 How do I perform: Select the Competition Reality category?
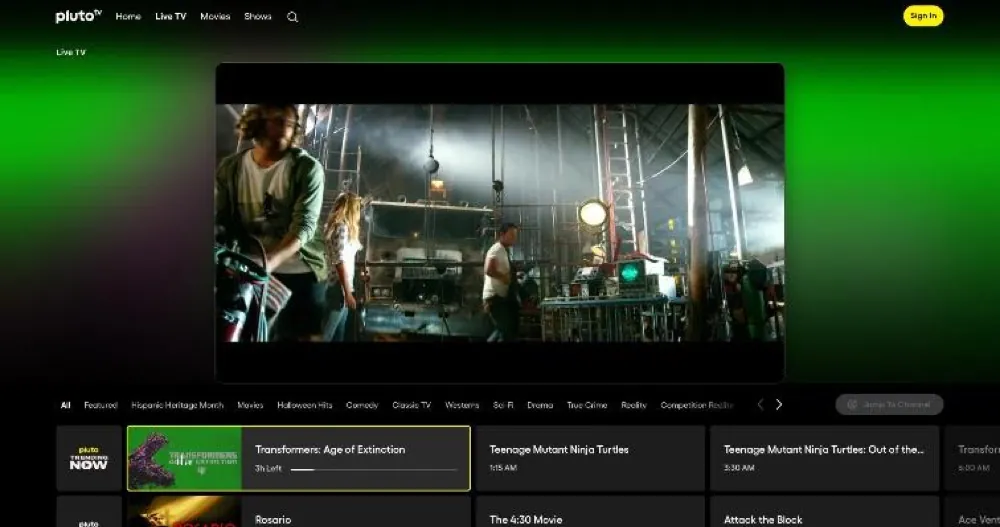pyautogui.click(x=697, y=405)
